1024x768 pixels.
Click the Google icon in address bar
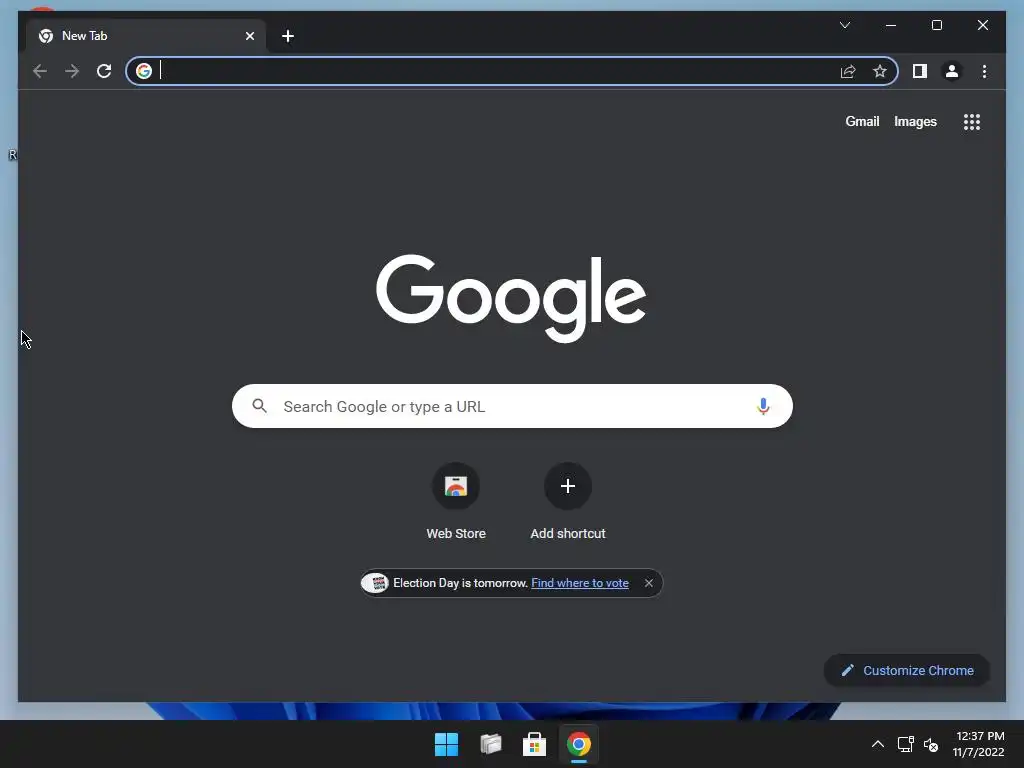coord(144,71)
